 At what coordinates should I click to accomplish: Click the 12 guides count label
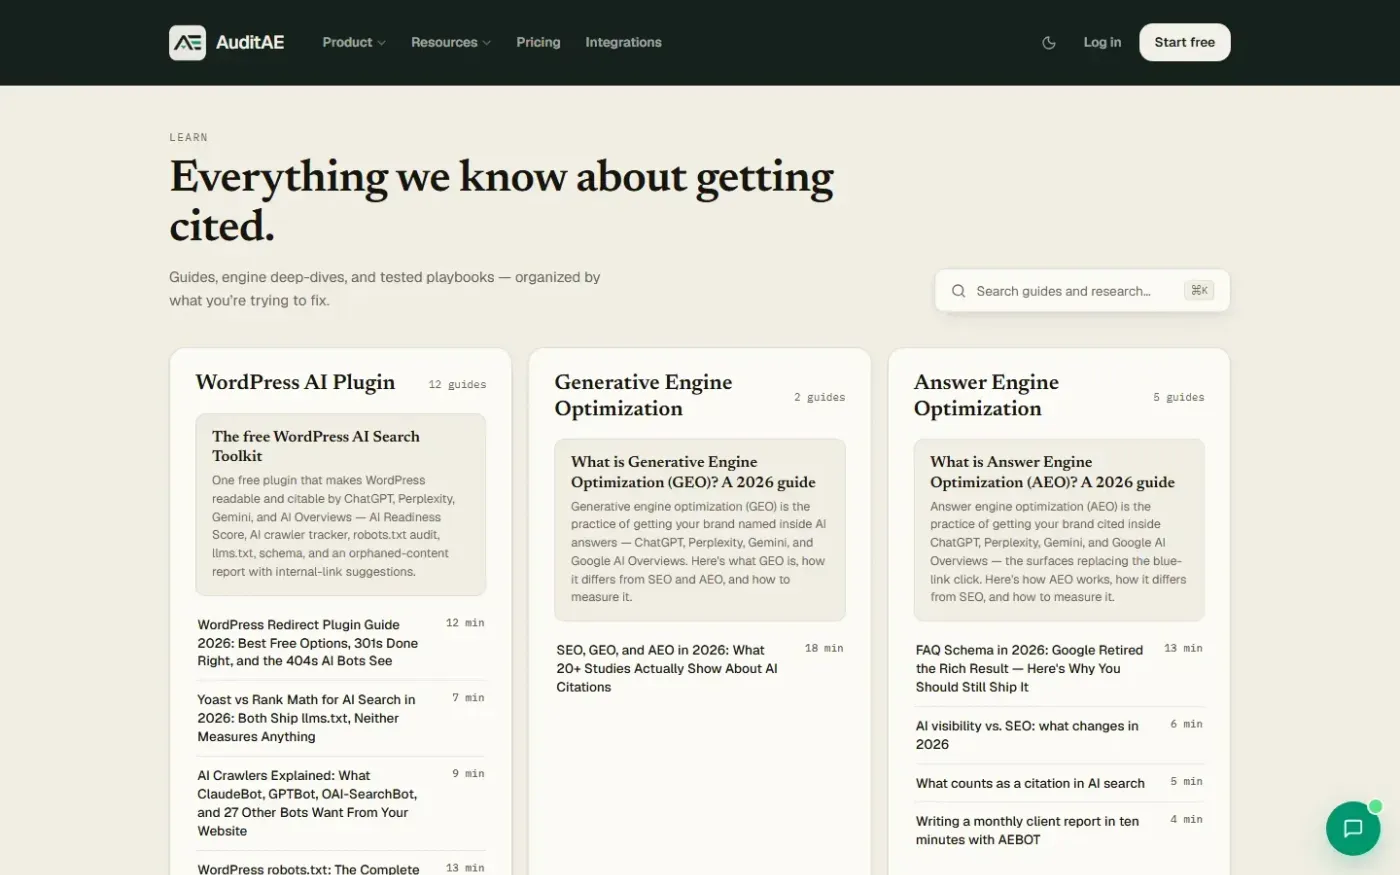457,384
